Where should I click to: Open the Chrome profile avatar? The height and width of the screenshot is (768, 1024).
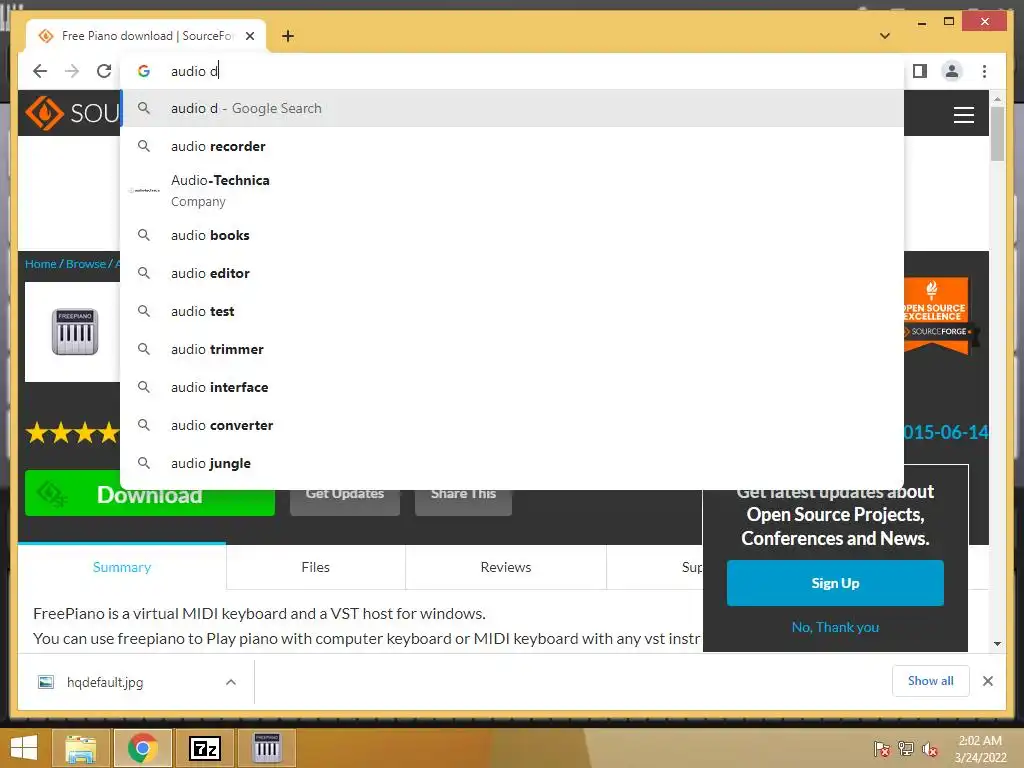[x=952, y=71]
